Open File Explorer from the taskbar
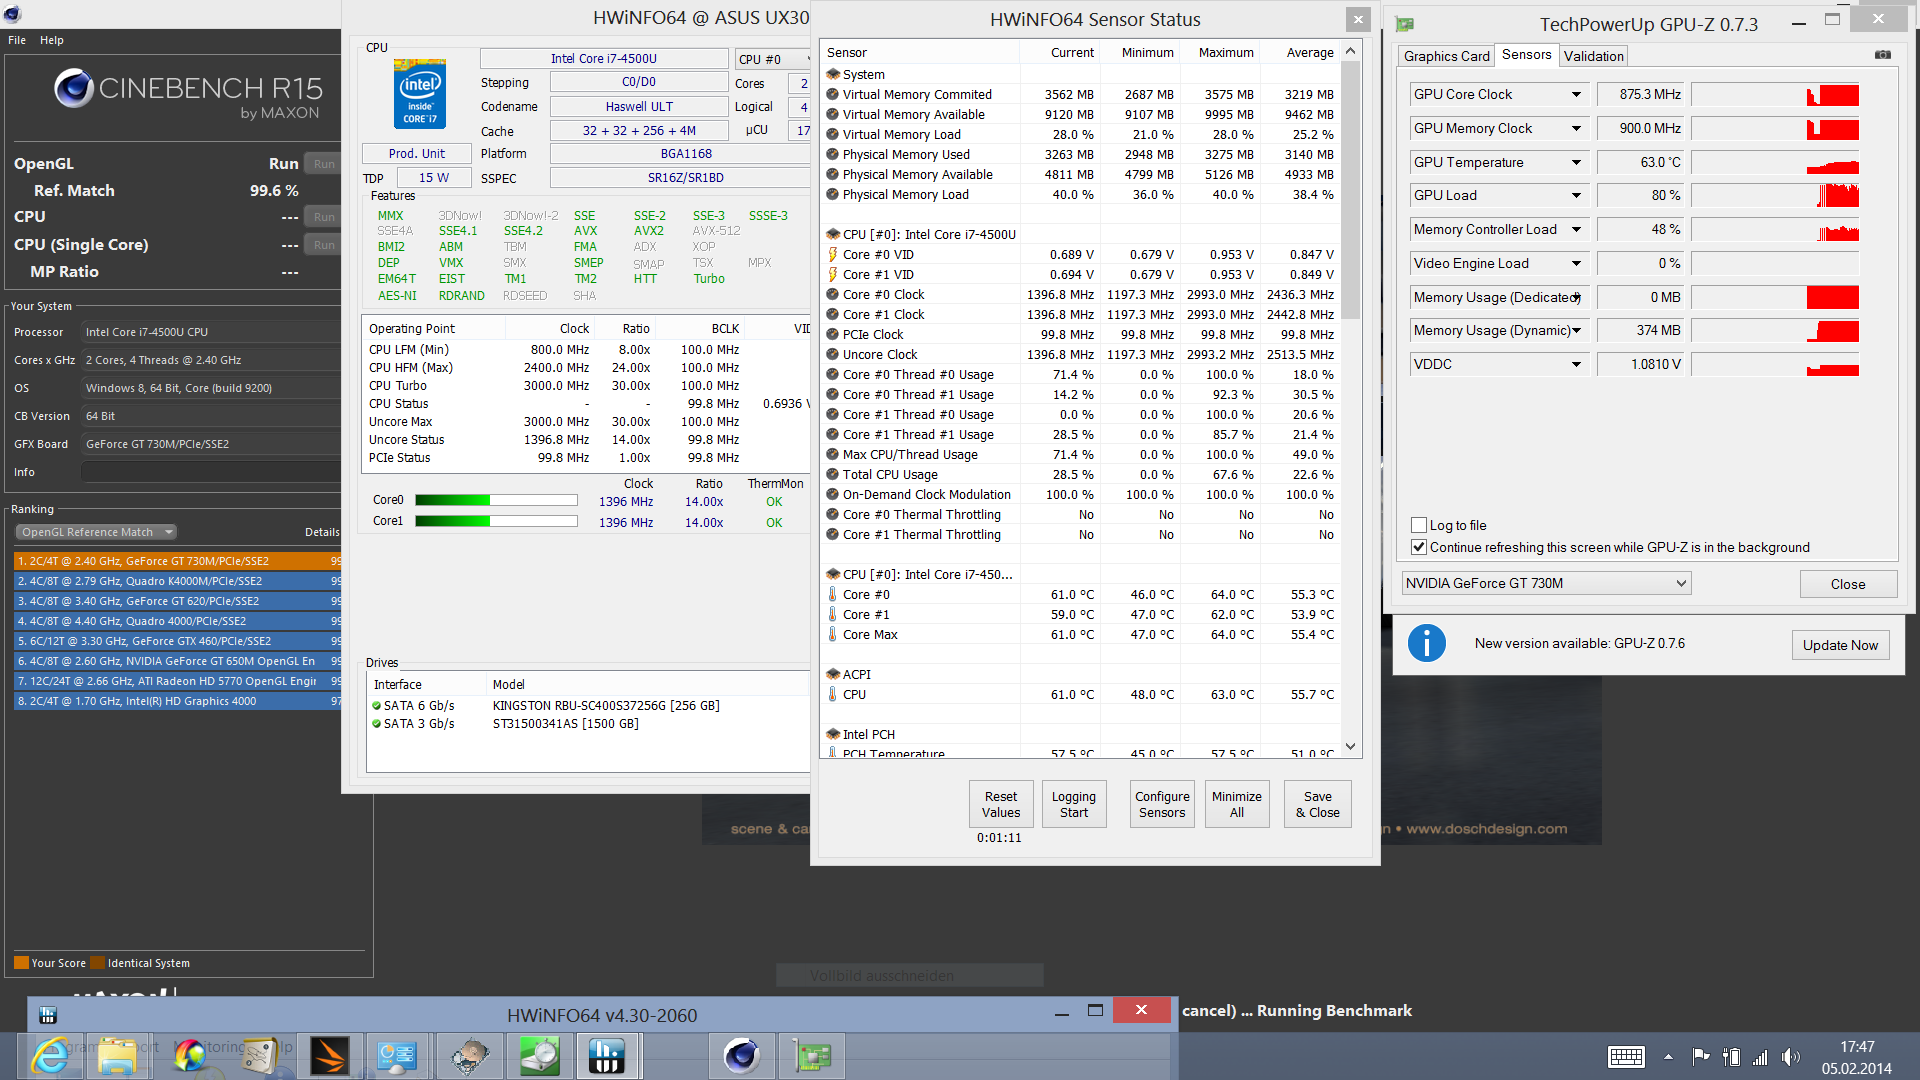 coord(117,1056)
